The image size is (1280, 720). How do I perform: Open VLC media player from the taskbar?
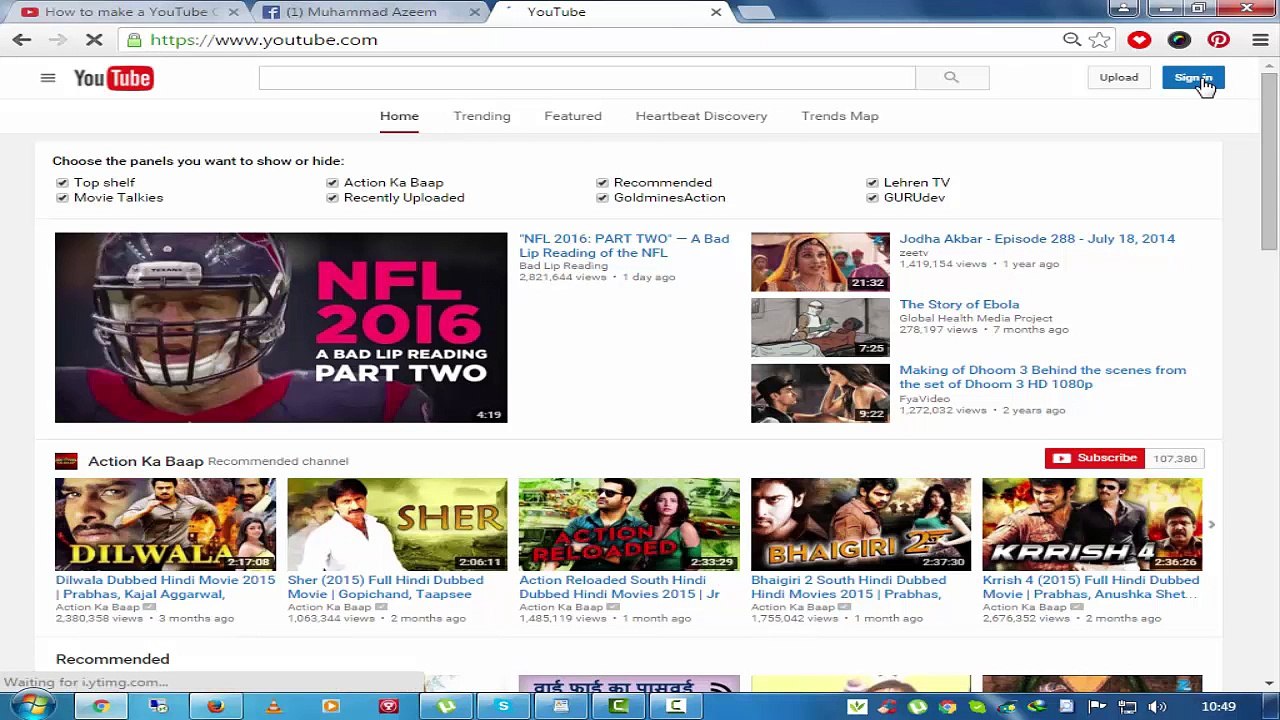click(273, 706)
